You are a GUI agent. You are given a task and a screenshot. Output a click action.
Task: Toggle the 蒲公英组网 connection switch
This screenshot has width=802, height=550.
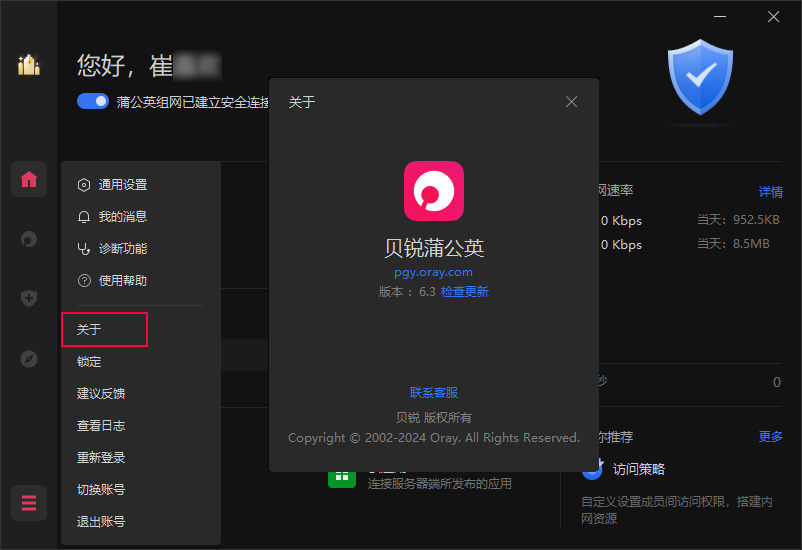(93, 101)
